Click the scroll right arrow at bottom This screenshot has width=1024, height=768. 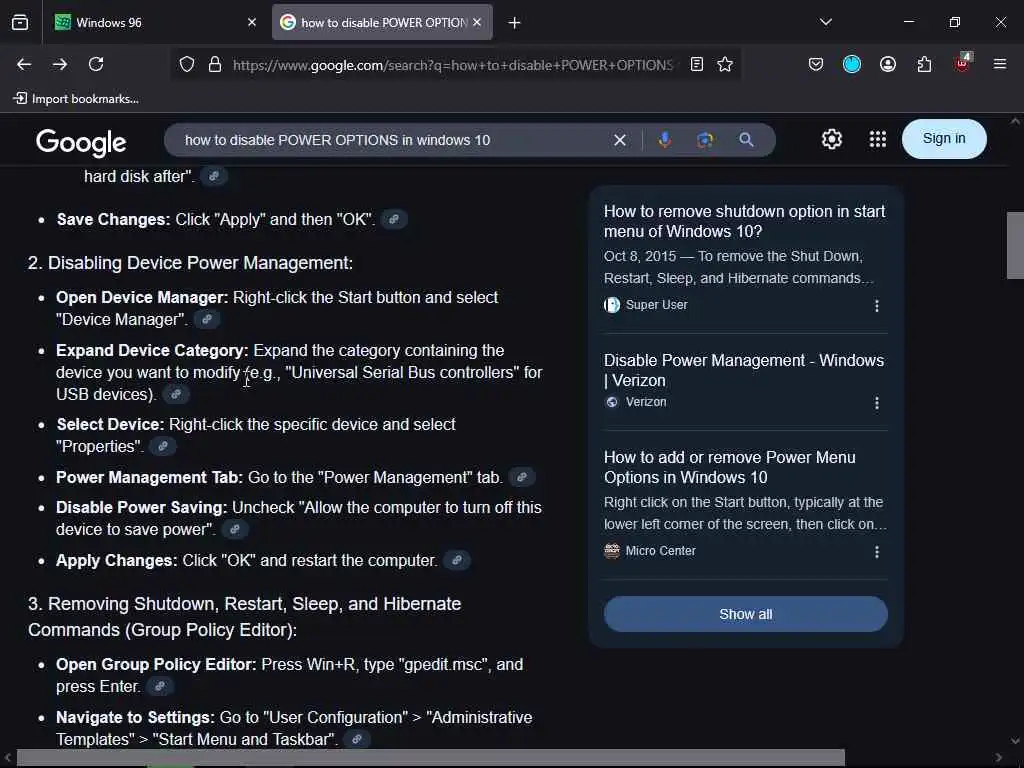tap(999, 758)
